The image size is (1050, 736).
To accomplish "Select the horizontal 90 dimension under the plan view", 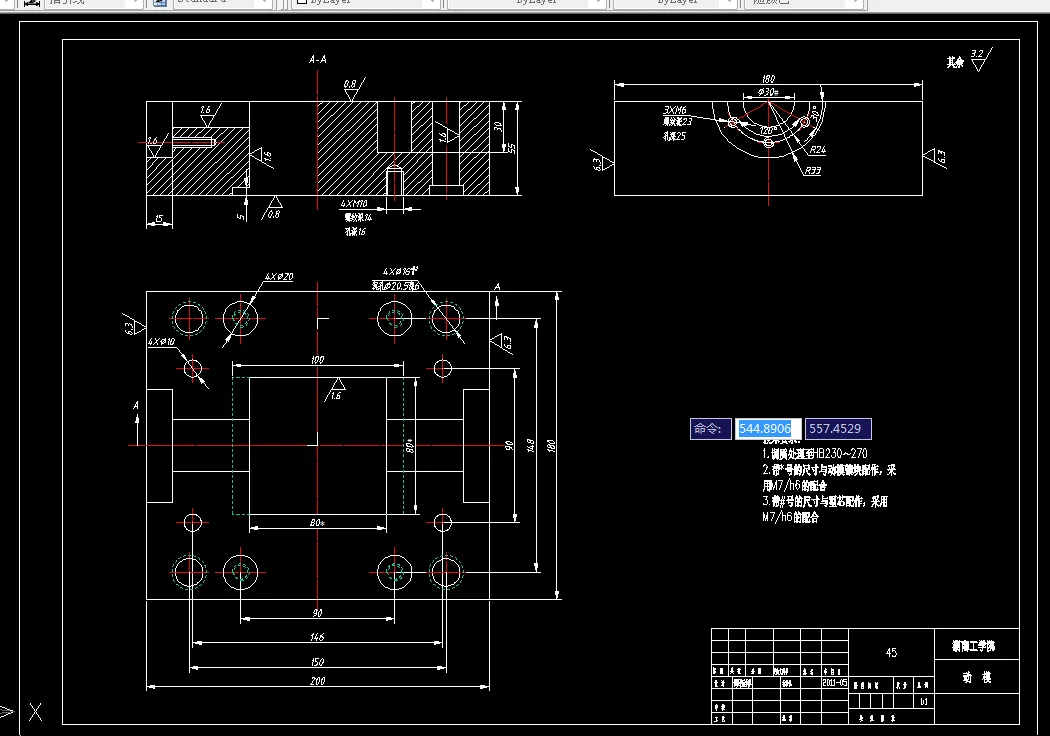I will [x=317, y=613].
